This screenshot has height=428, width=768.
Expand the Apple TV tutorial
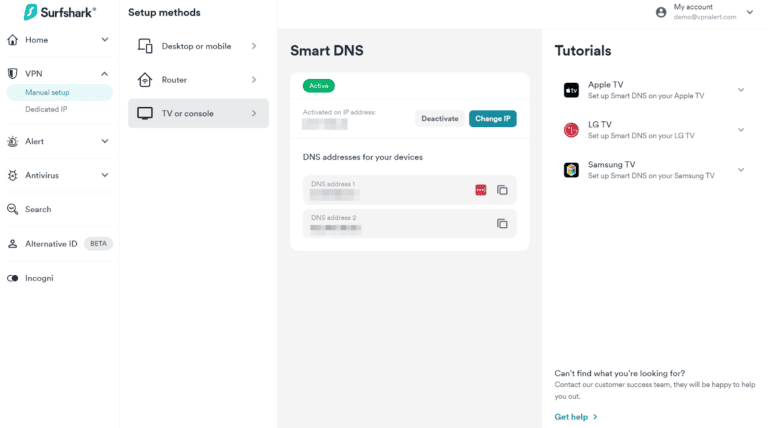pos(741,90)
